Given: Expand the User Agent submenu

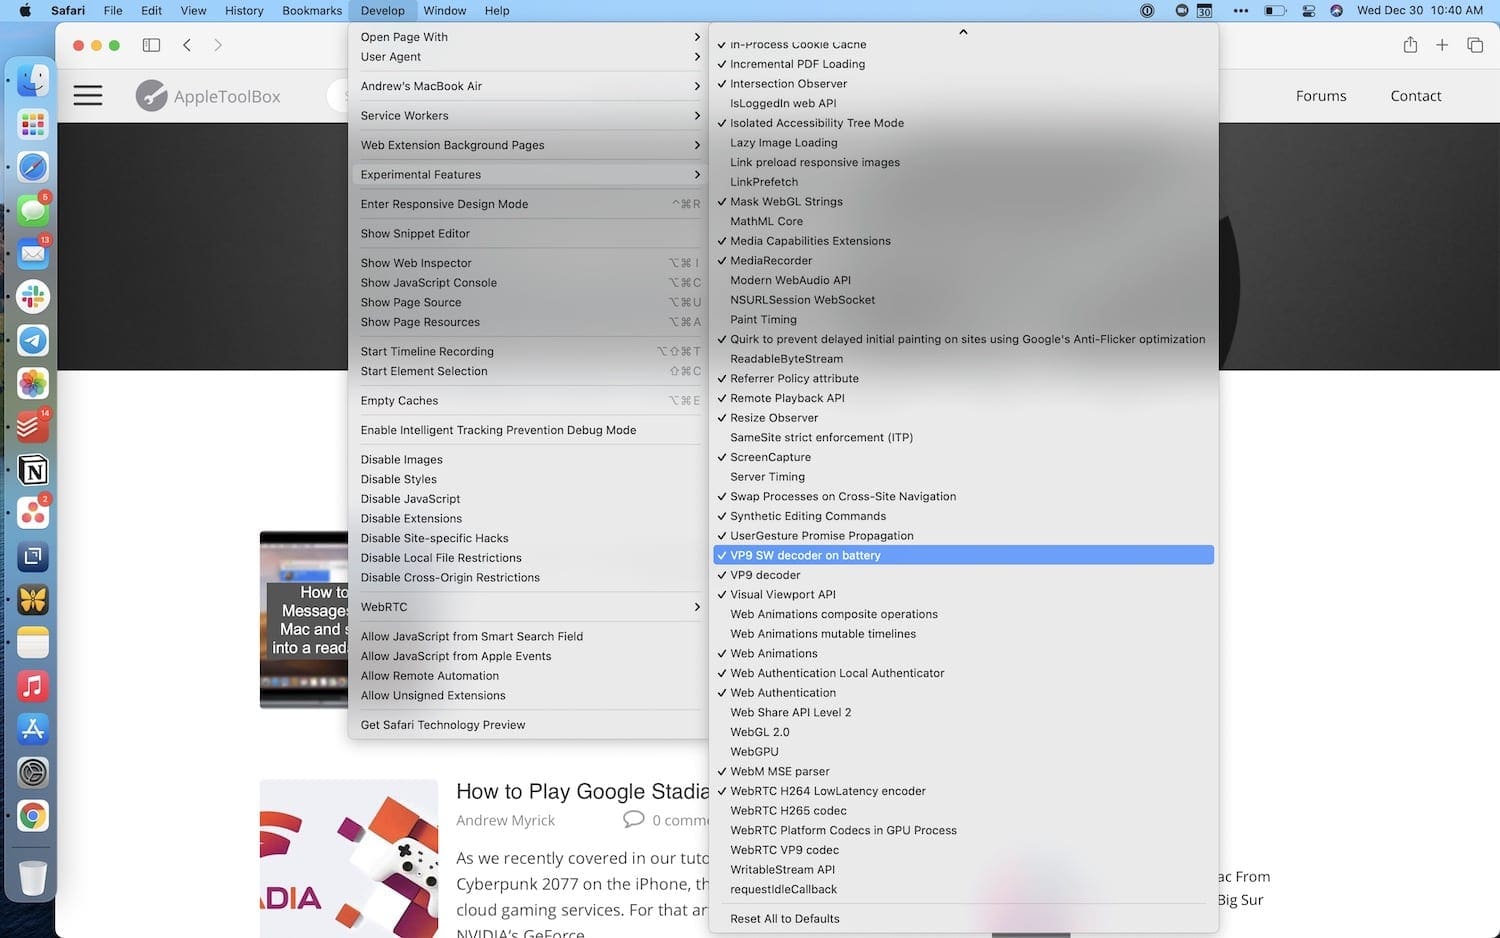Looking at the screenshot, I should [528, 57].
